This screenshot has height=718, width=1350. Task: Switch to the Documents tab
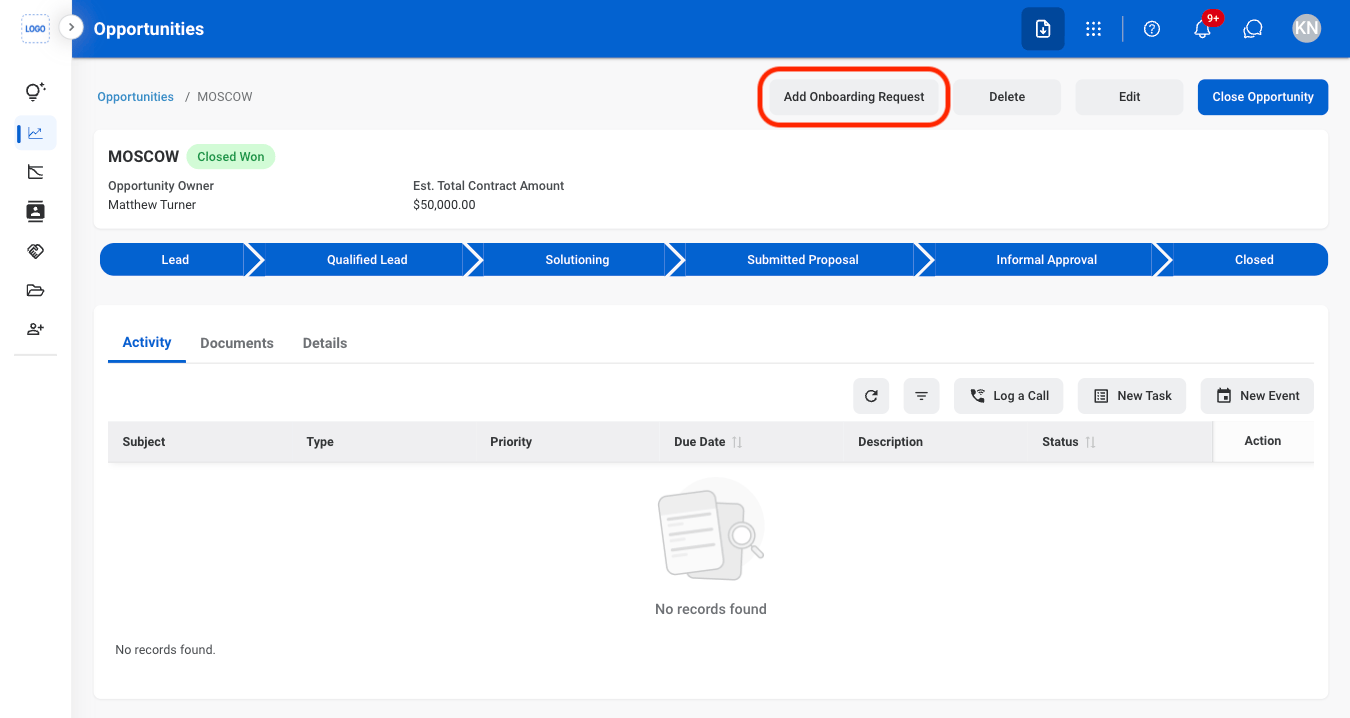tap(237, 343)
